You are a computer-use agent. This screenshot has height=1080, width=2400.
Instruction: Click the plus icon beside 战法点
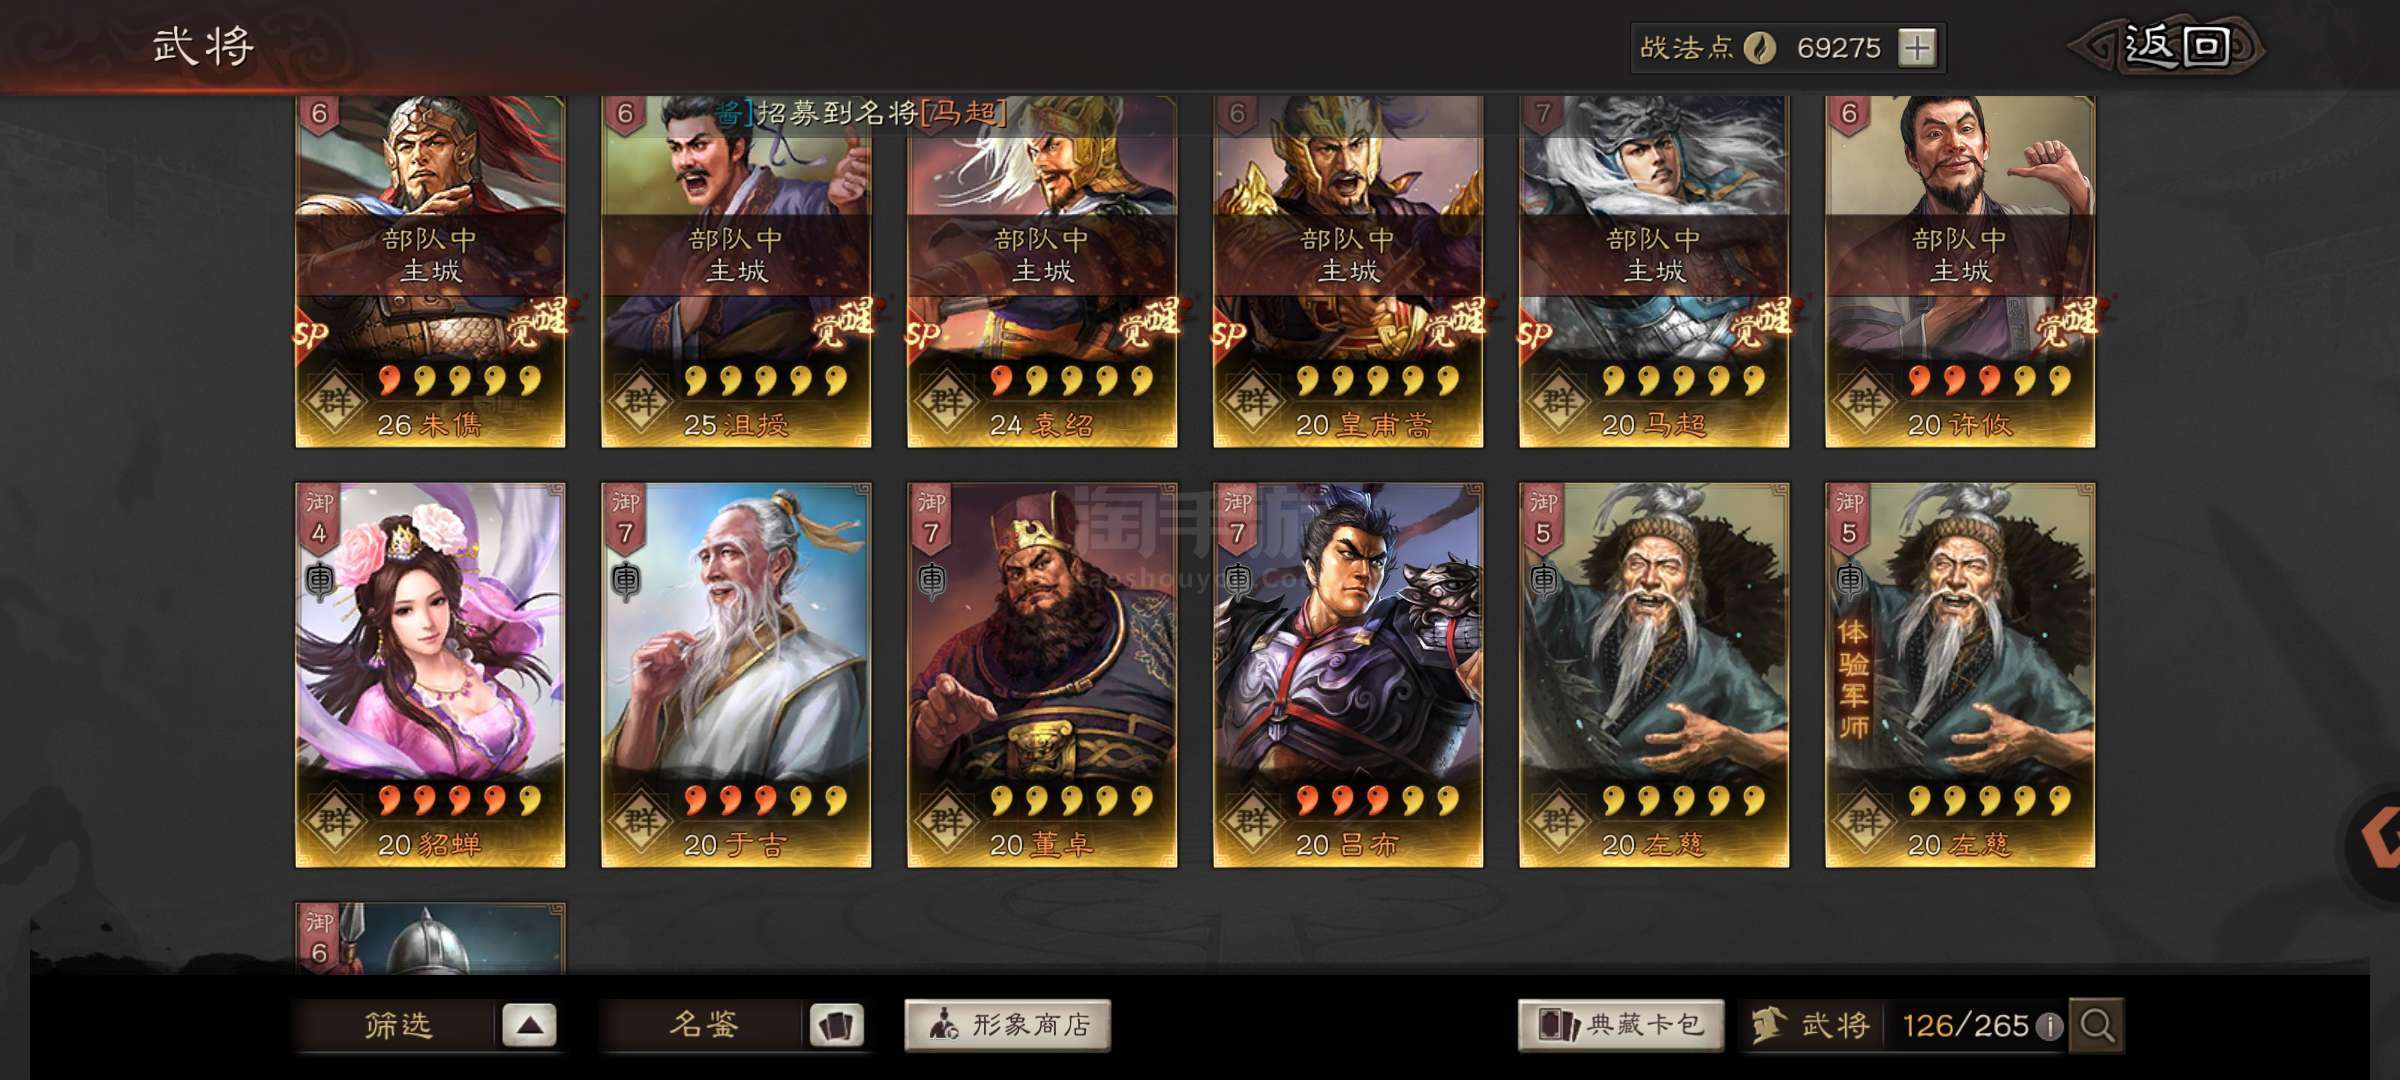click(x=1916, y=47)
